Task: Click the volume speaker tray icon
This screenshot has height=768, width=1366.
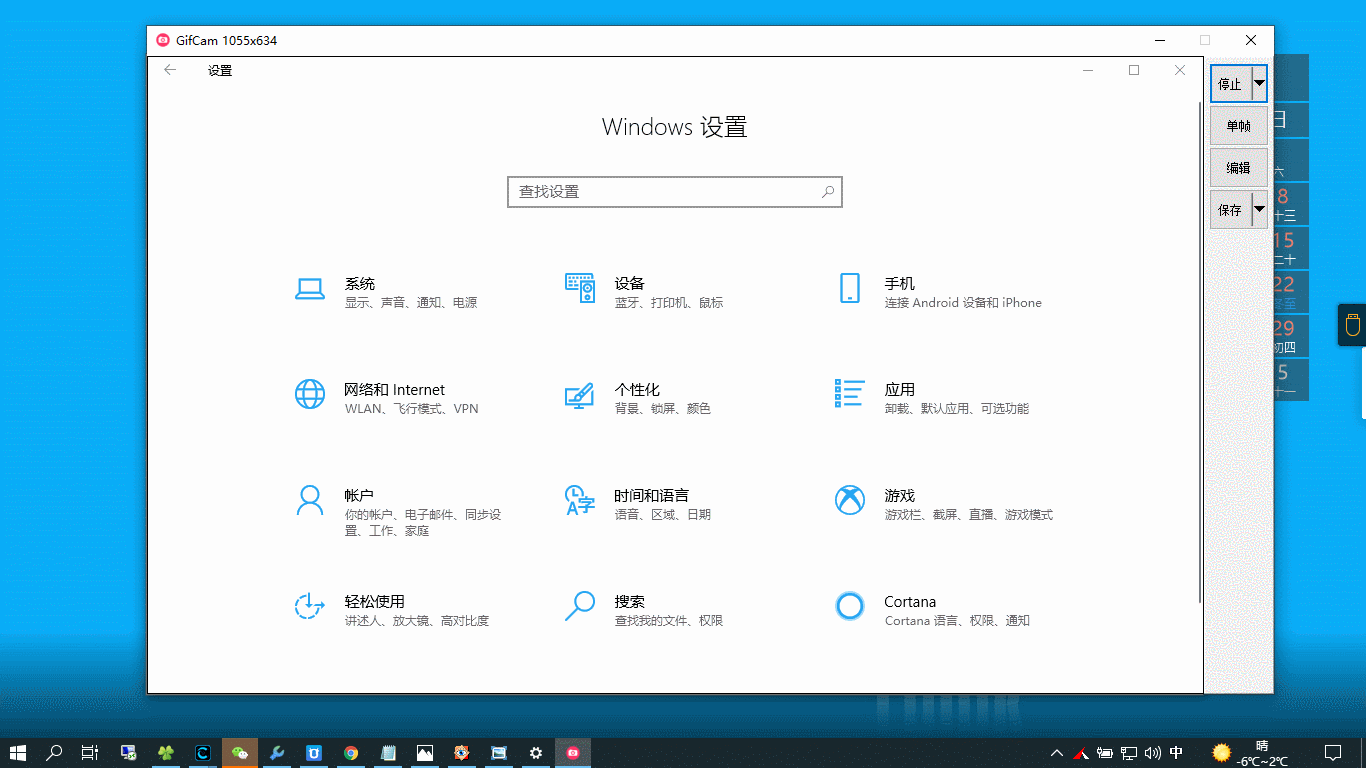Action: [1153, 753]
